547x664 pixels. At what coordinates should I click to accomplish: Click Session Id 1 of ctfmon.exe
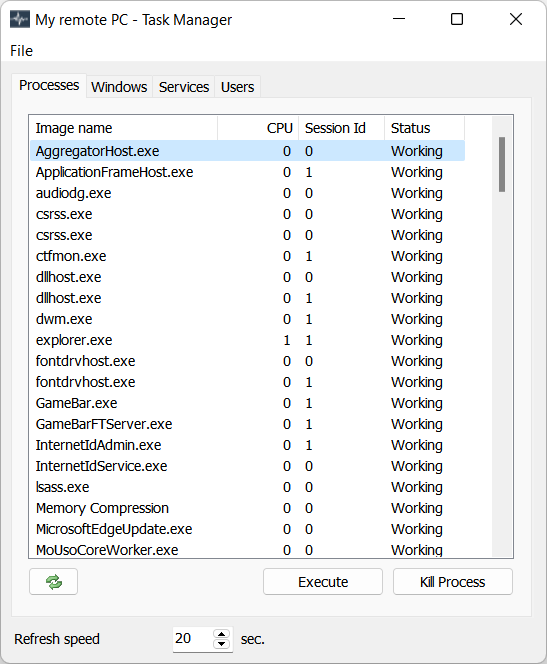[x=309, y=256]
